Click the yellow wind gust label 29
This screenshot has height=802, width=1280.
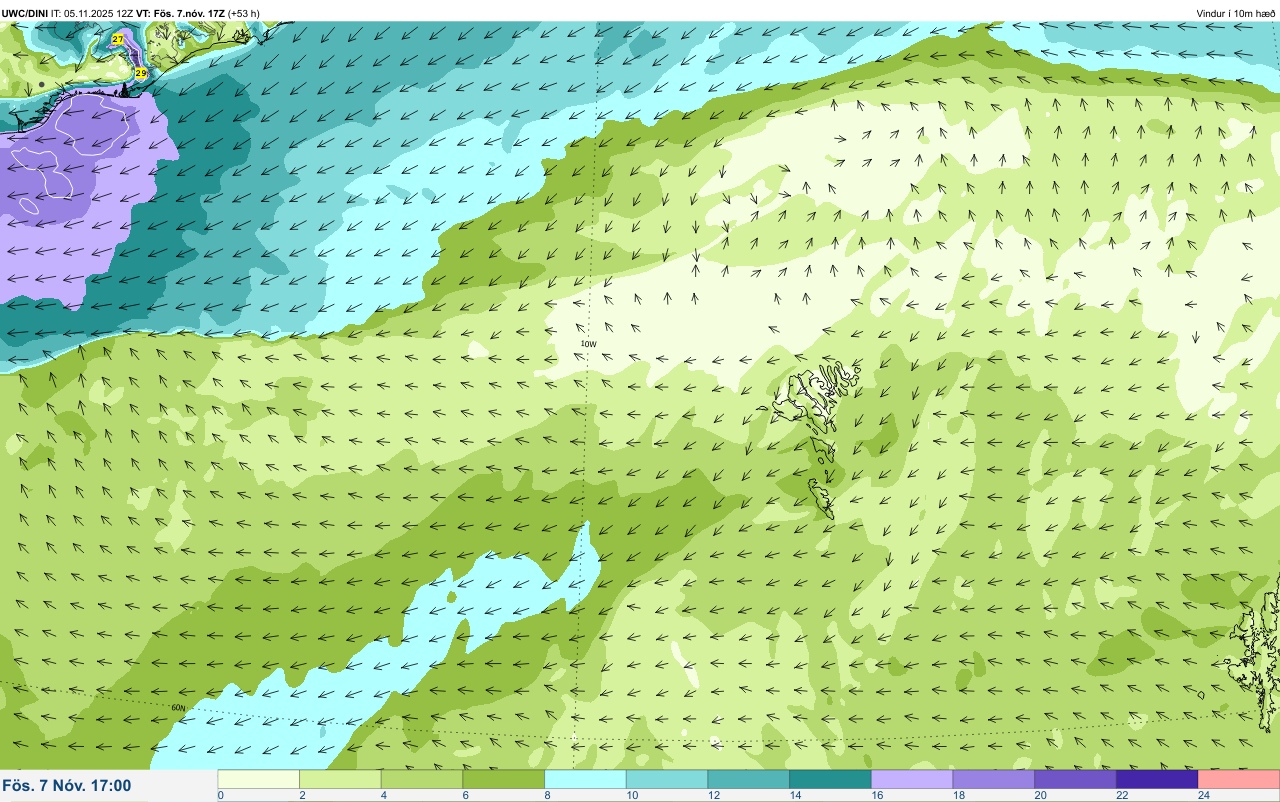[x=141, y=73]
